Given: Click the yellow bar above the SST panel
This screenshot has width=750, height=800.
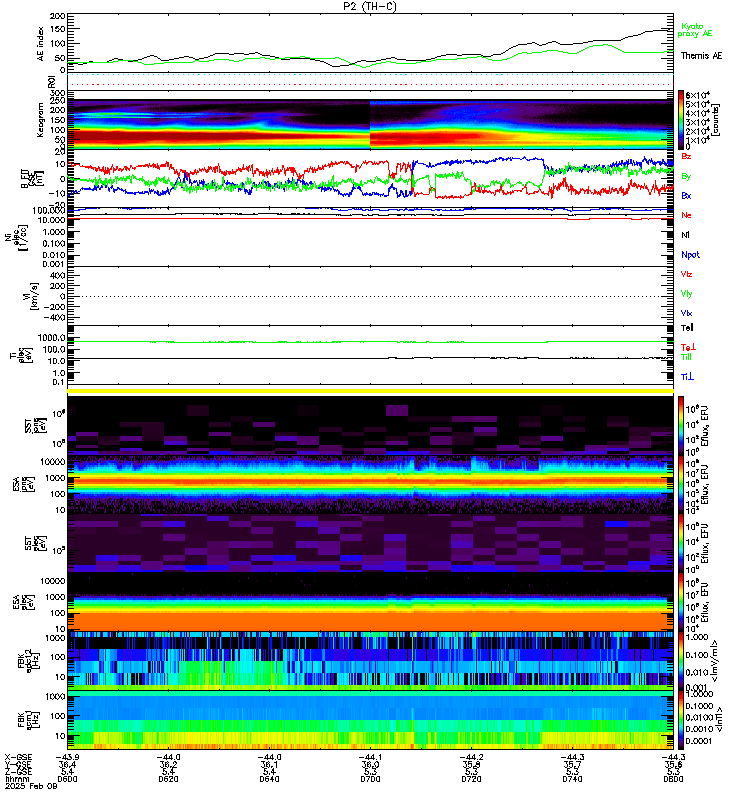Looking at the screenshot, I should pos(370,391).
